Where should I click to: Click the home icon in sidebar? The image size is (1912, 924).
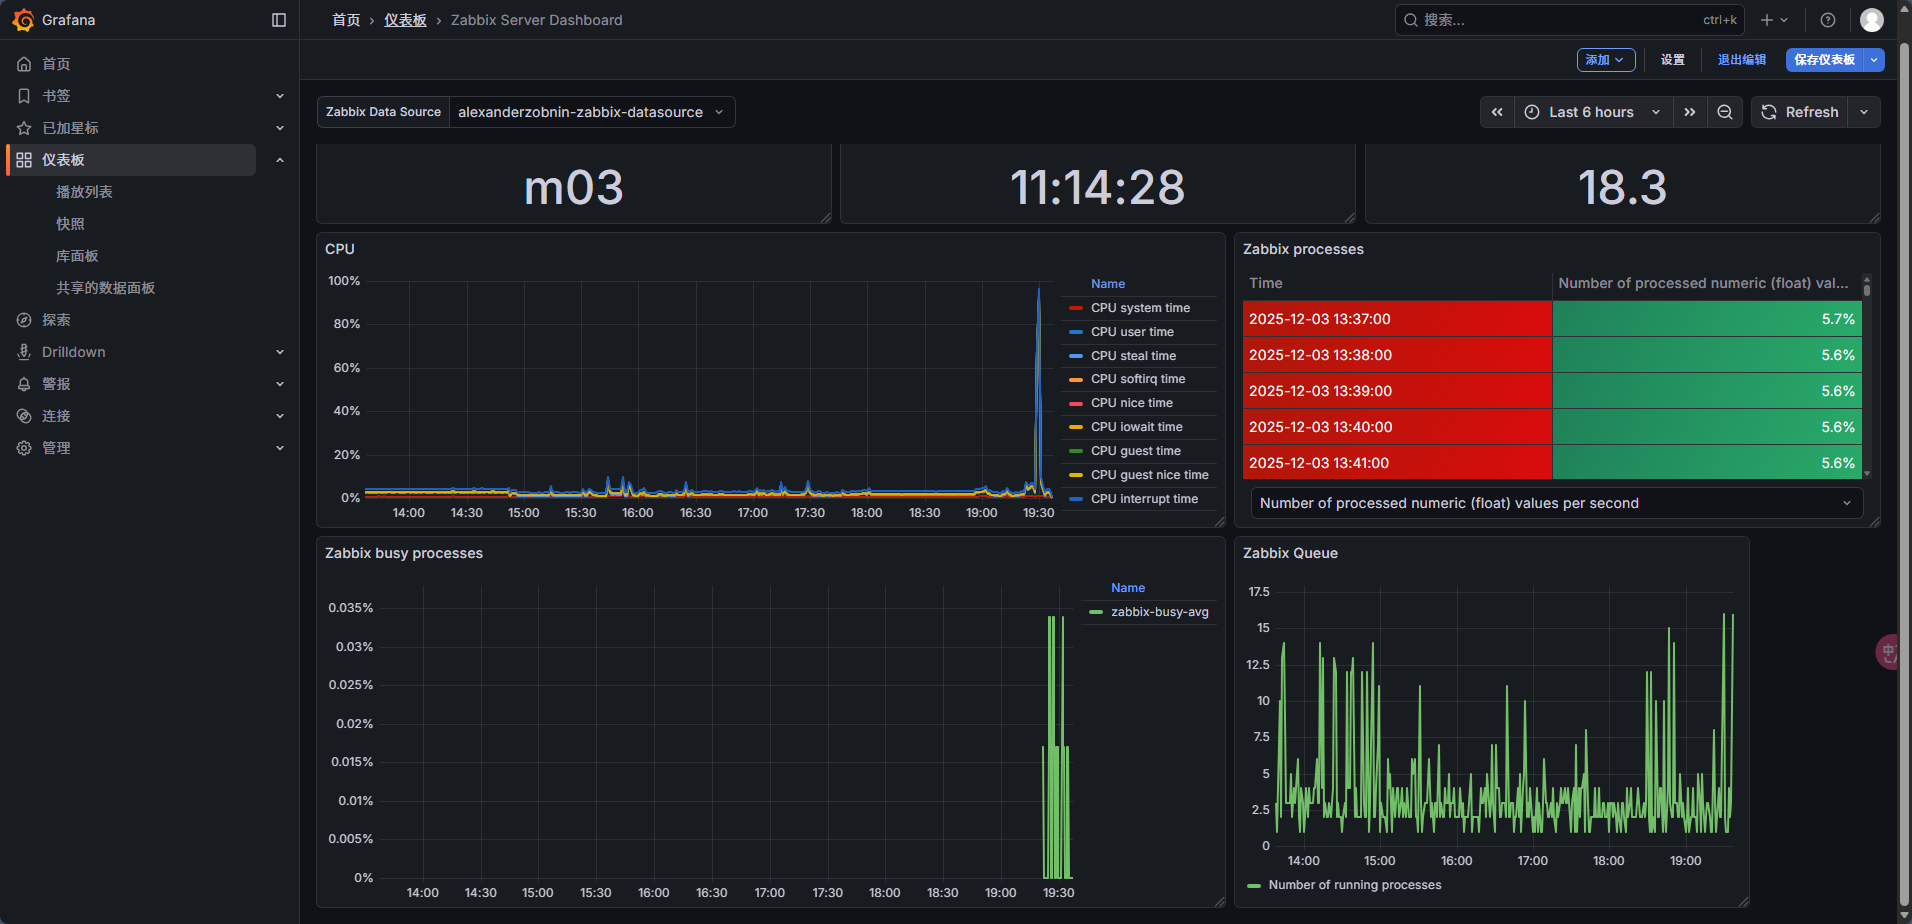[24, 64]
